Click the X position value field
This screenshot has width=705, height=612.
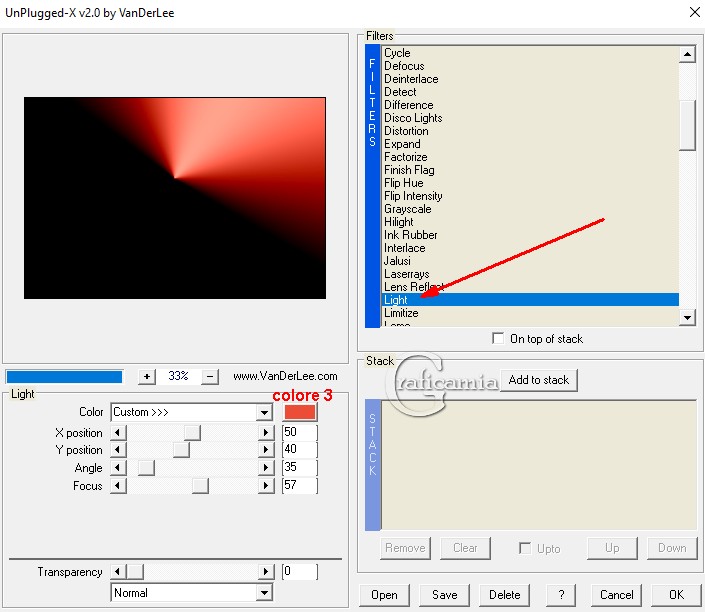299,432
